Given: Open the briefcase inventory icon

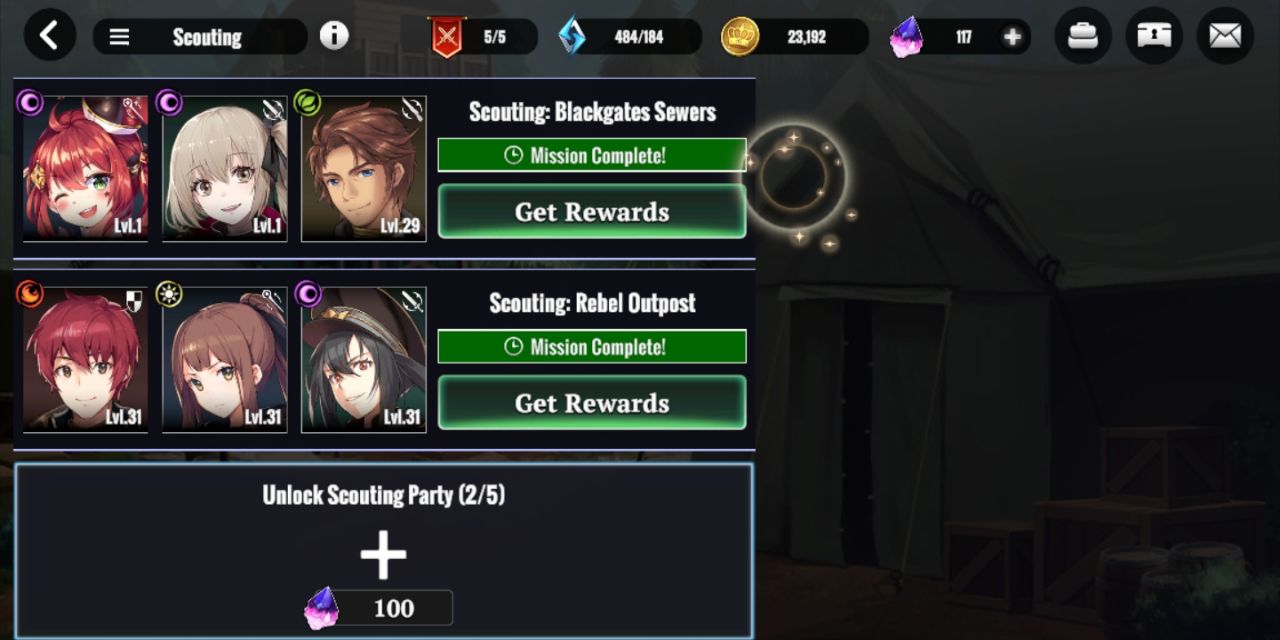Looking at the screenshot, I should pyautogui.click(x=1083, y=36).
